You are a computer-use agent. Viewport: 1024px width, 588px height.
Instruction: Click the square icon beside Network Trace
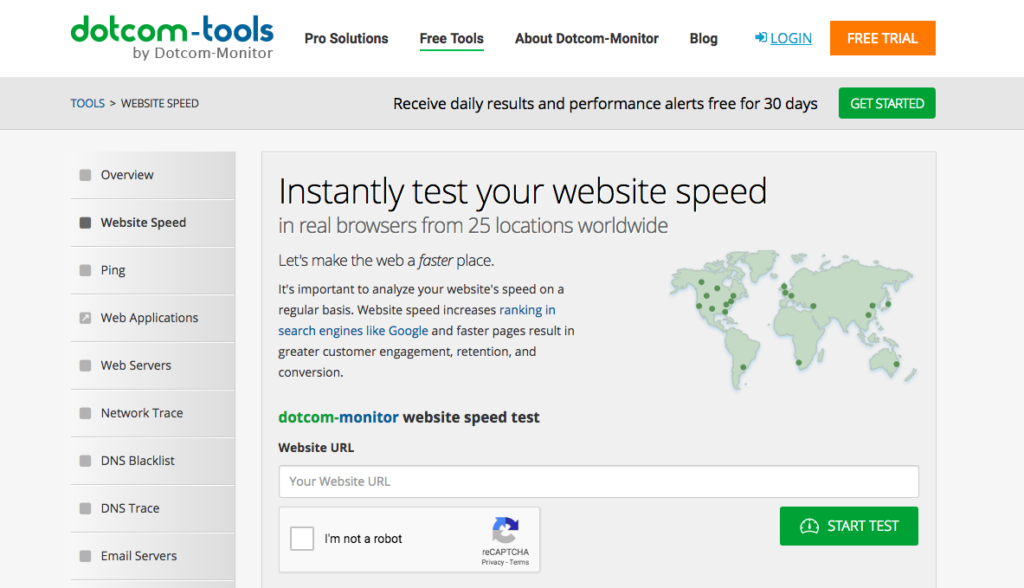click(x=85, y=414)
